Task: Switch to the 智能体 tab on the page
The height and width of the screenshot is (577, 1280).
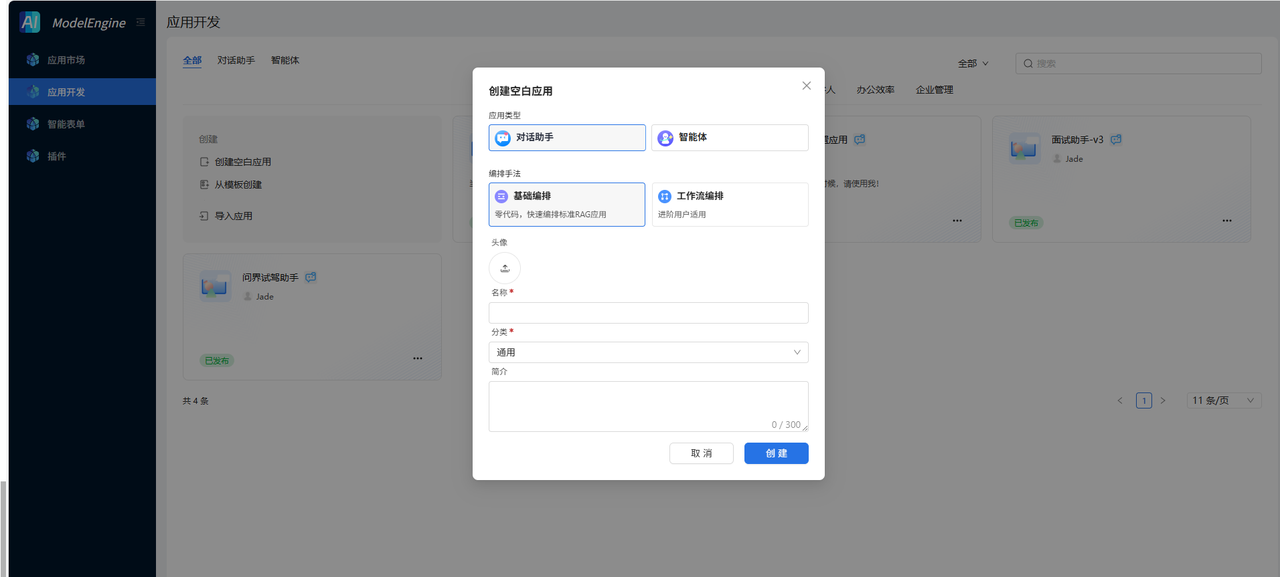Action: (x=285, y=60)
